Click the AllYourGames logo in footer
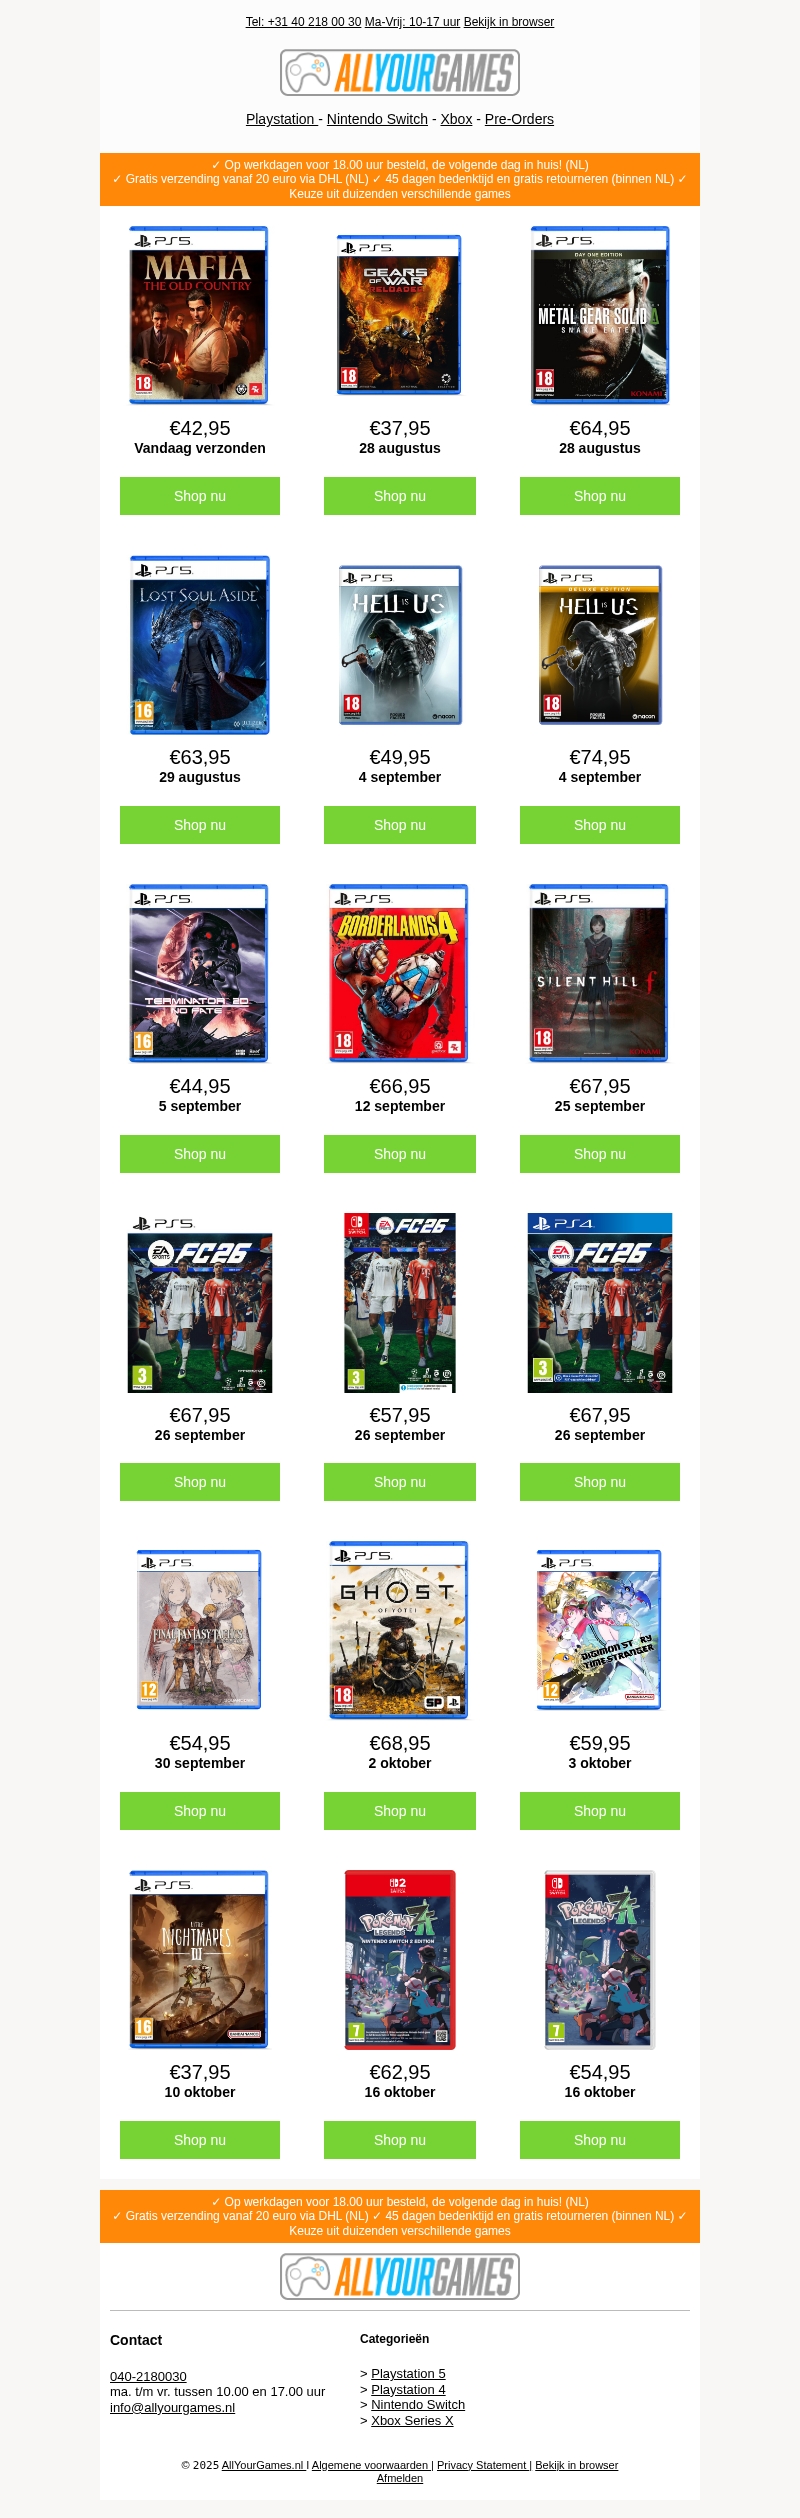 pos(400,2276)
